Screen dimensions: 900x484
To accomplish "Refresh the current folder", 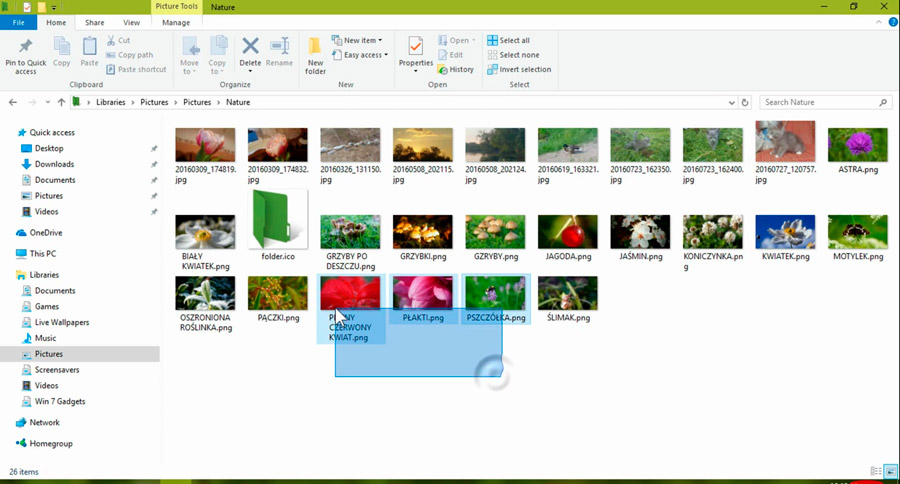I will (745, 102).
